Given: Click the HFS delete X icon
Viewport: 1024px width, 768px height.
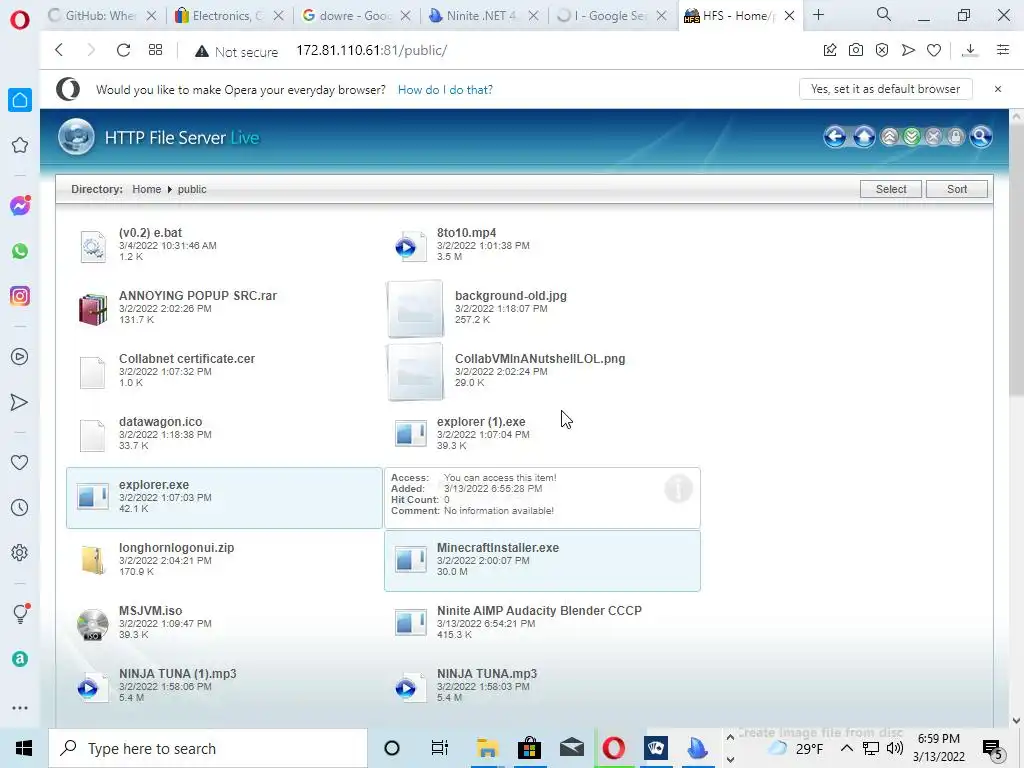Looking at the screenshot, I should click(934, 137).
